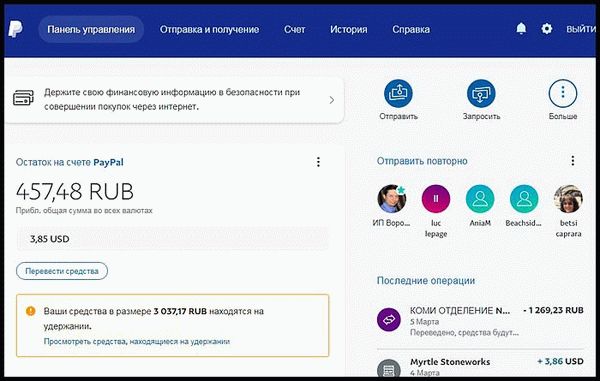Click the КОМИ ОТДЕЛЕНИЕ transfer icon
This screenshot has height=381, width=600.
[x=389, y=320]
